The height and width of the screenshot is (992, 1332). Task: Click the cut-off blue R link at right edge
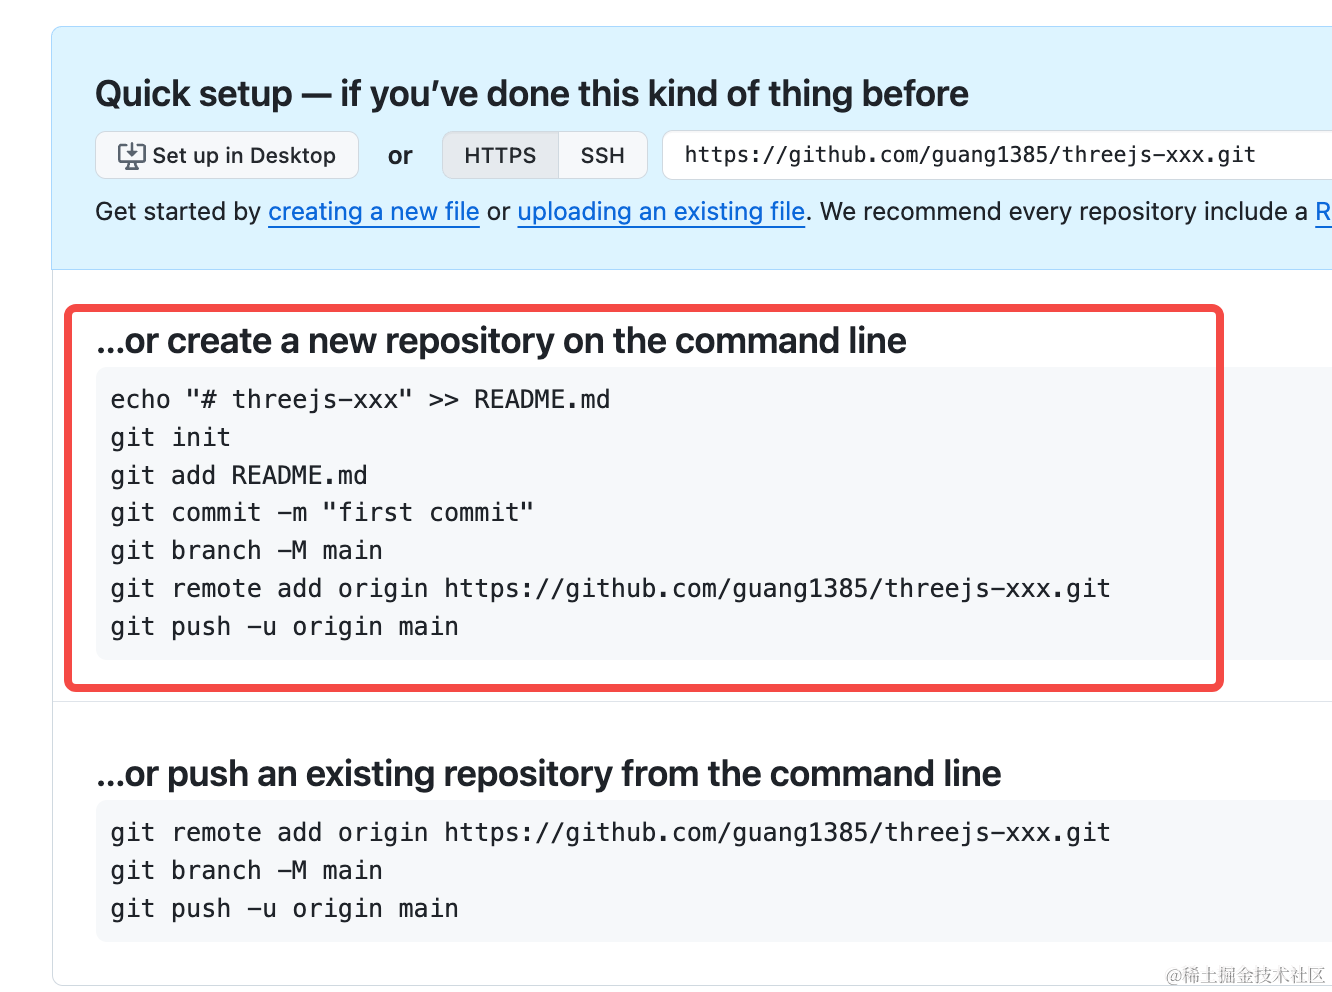coord(1323,212)
